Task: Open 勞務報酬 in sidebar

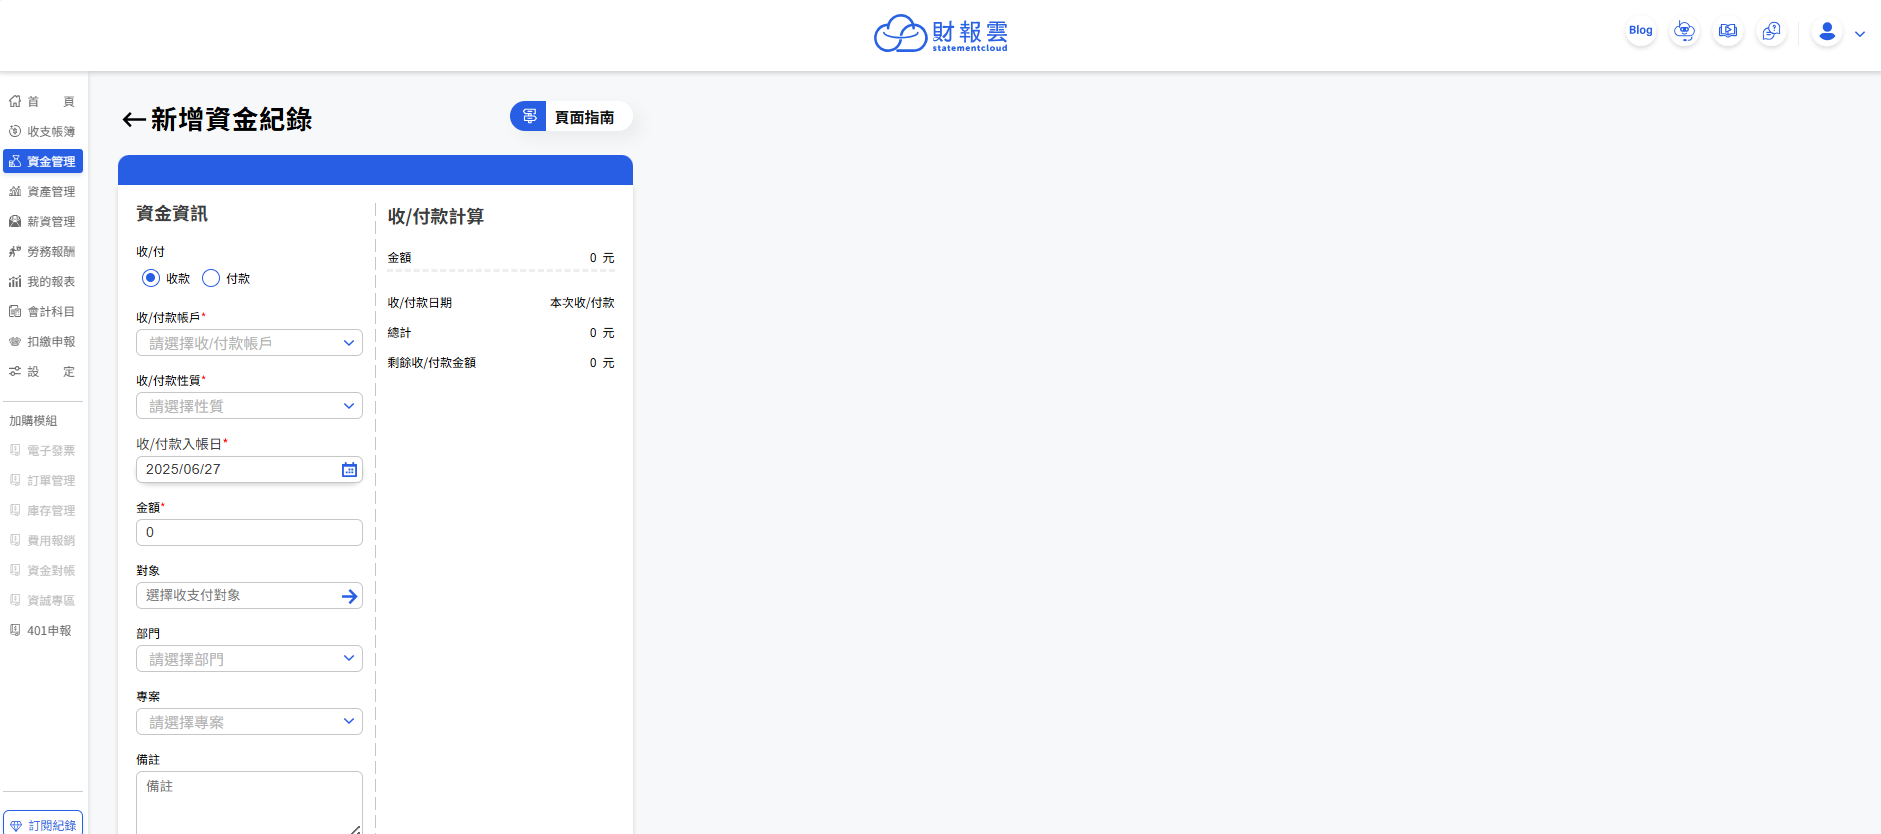Action: pos(42,252)
